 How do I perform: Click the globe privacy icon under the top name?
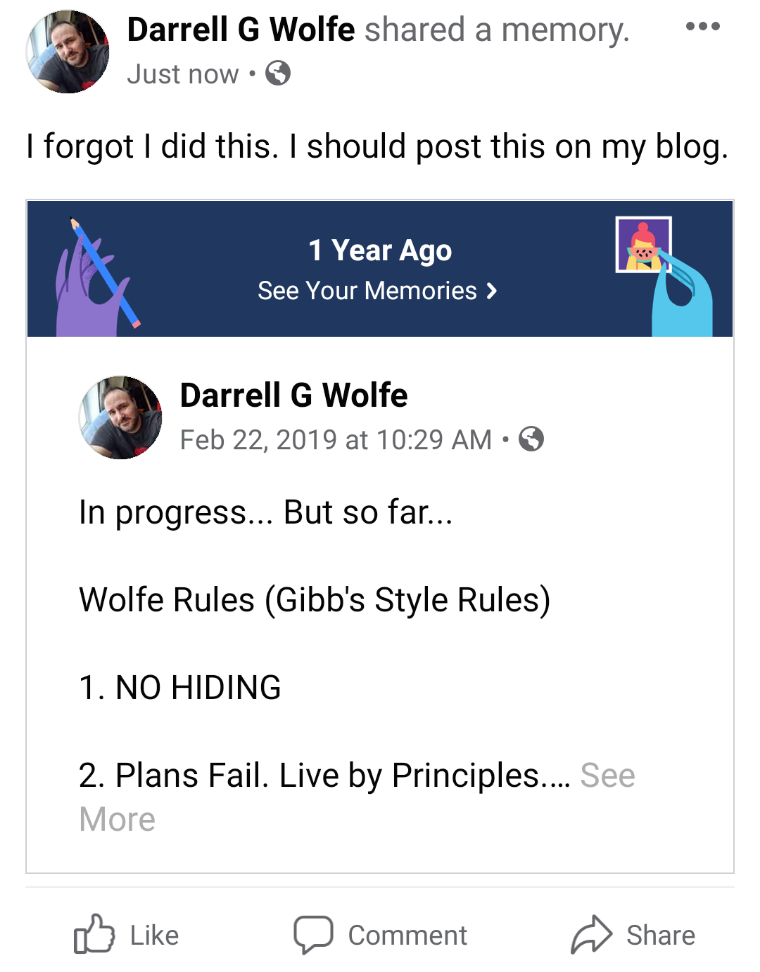pos(278,74)
